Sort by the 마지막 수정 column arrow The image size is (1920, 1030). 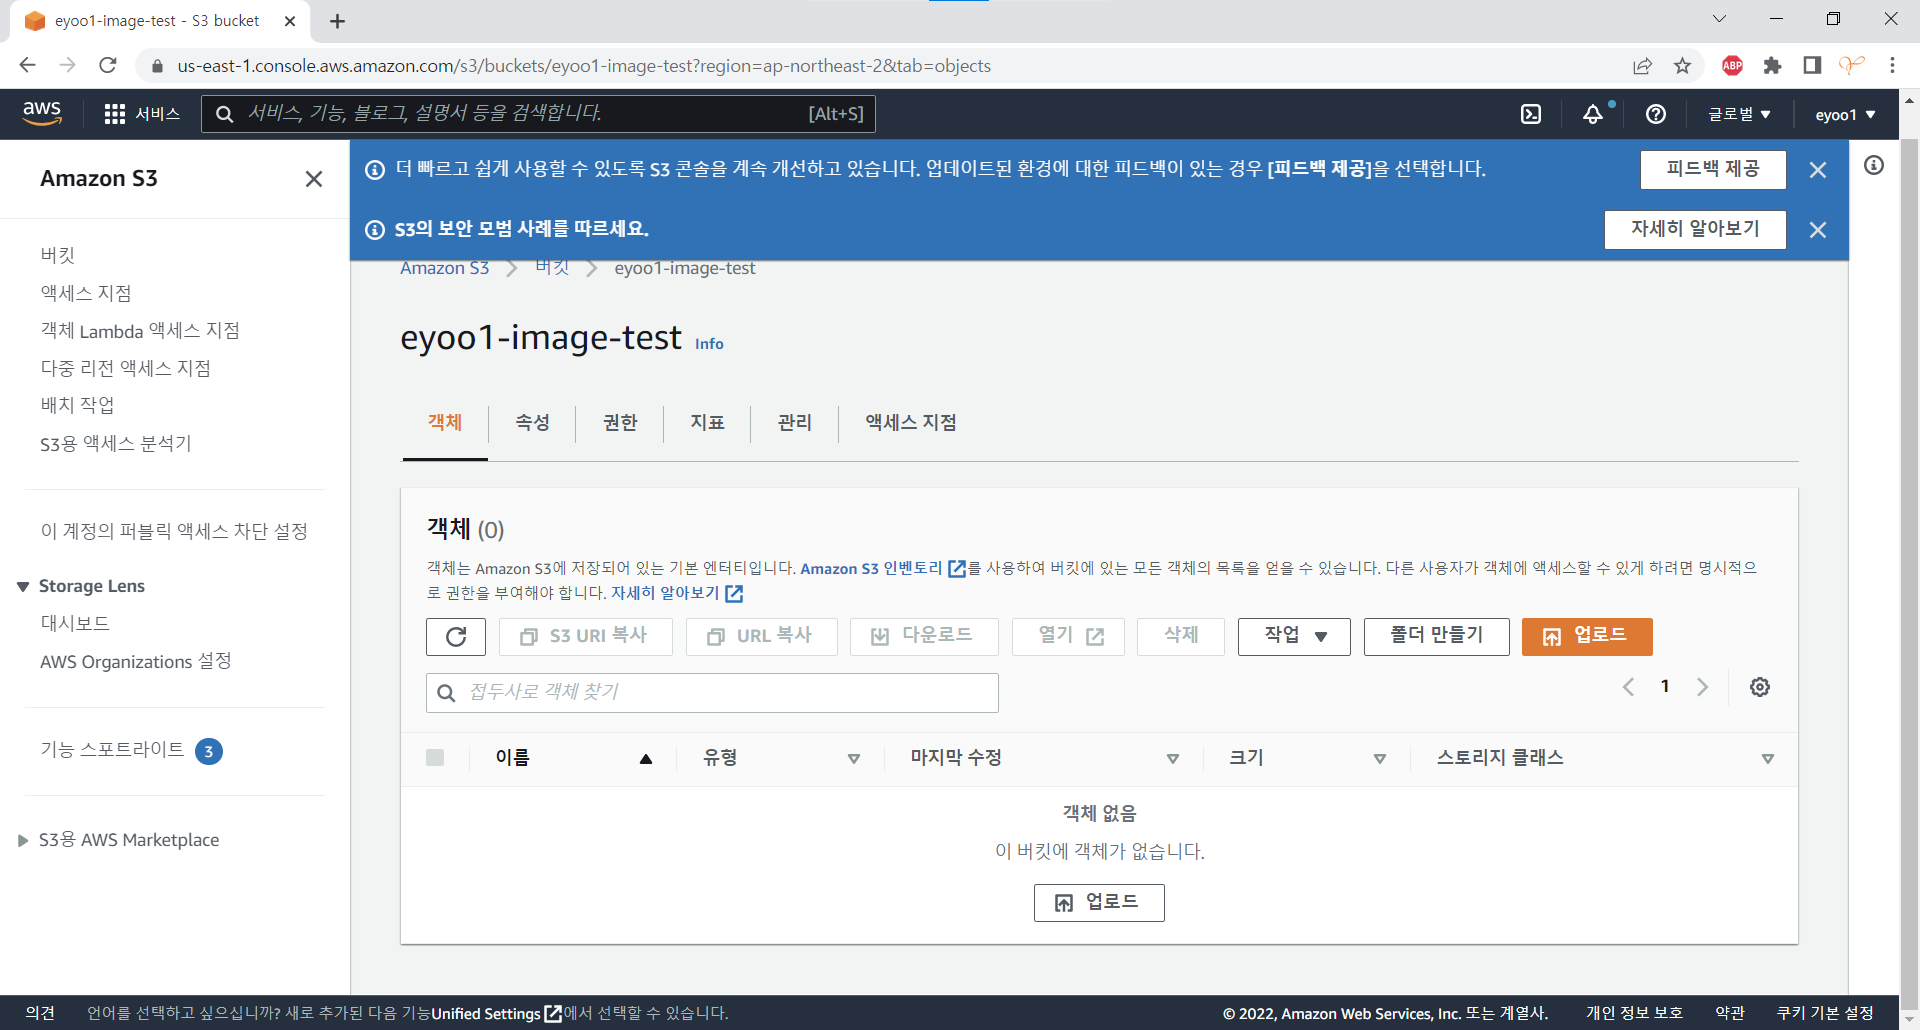click(1173, 759)
